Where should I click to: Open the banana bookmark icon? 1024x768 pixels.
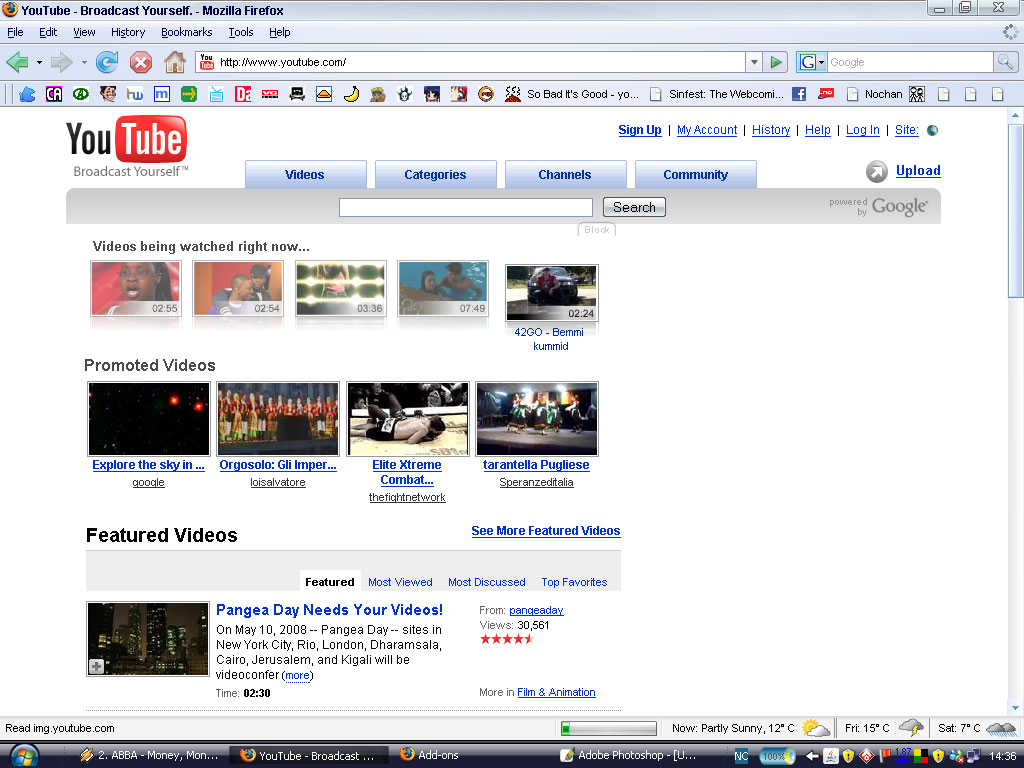(x=351, y=94)
